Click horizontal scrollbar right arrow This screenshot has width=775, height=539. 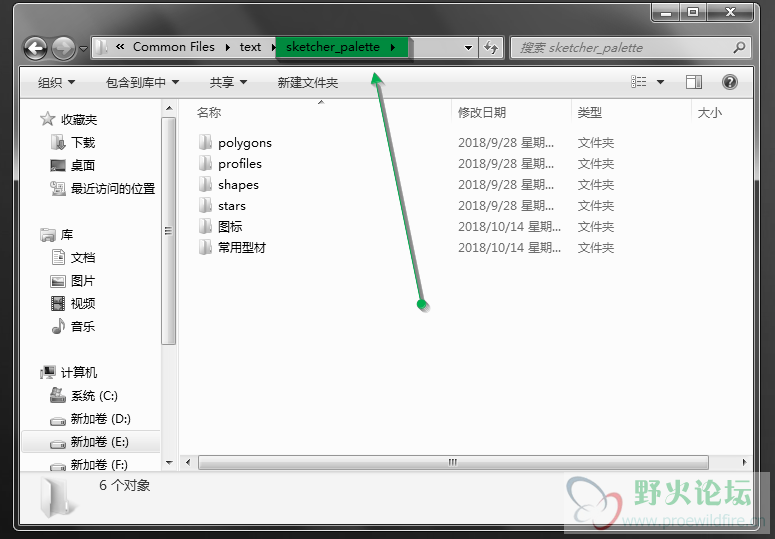point(744,463)
